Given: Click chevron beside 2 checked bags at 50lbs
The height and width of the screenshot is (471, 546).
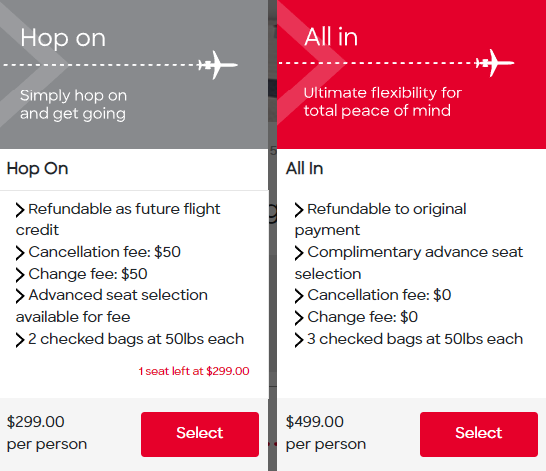Looking at the screenshot, I should (20, 340).
